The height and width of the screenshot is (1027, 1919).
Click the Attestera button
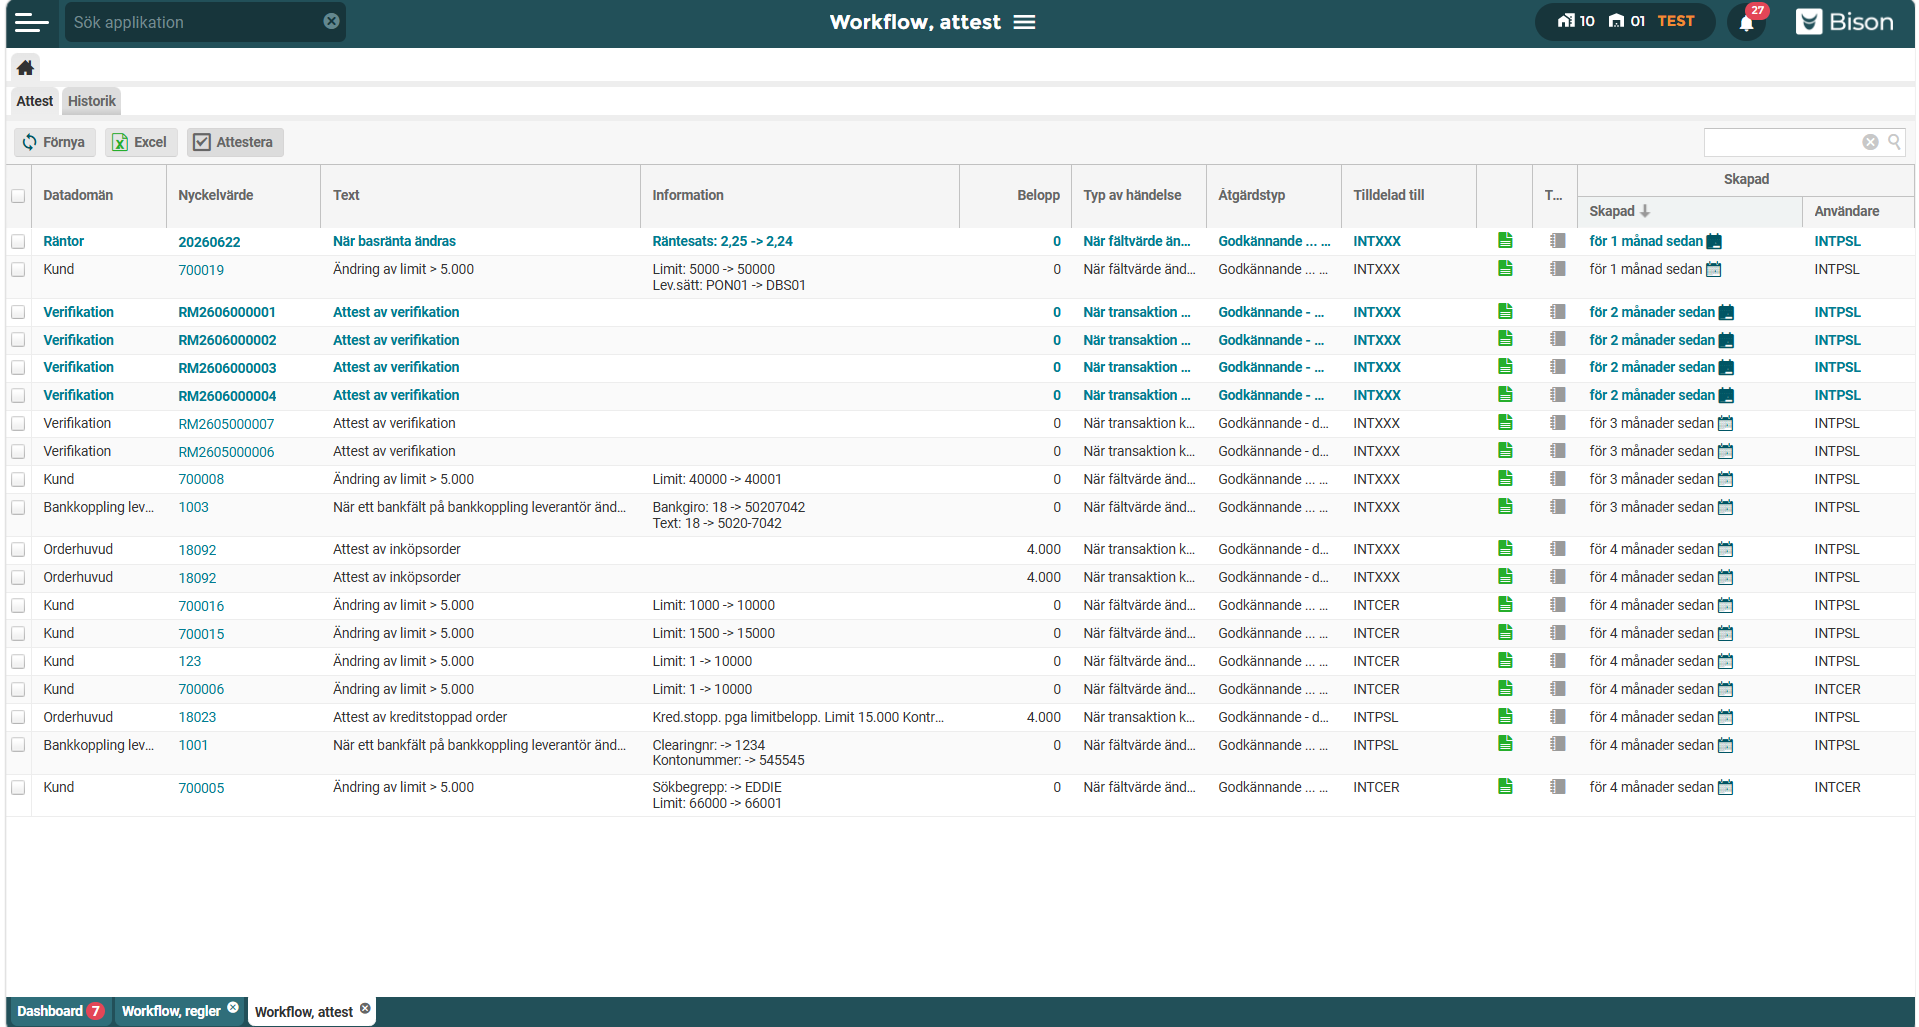[235, 142]
